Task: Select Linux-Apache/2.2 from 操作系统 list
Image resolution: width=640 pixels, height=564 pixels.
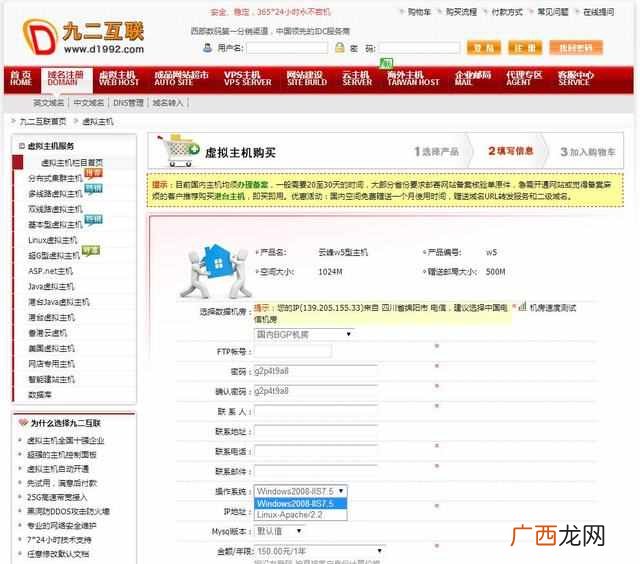Action: (301, 515)
